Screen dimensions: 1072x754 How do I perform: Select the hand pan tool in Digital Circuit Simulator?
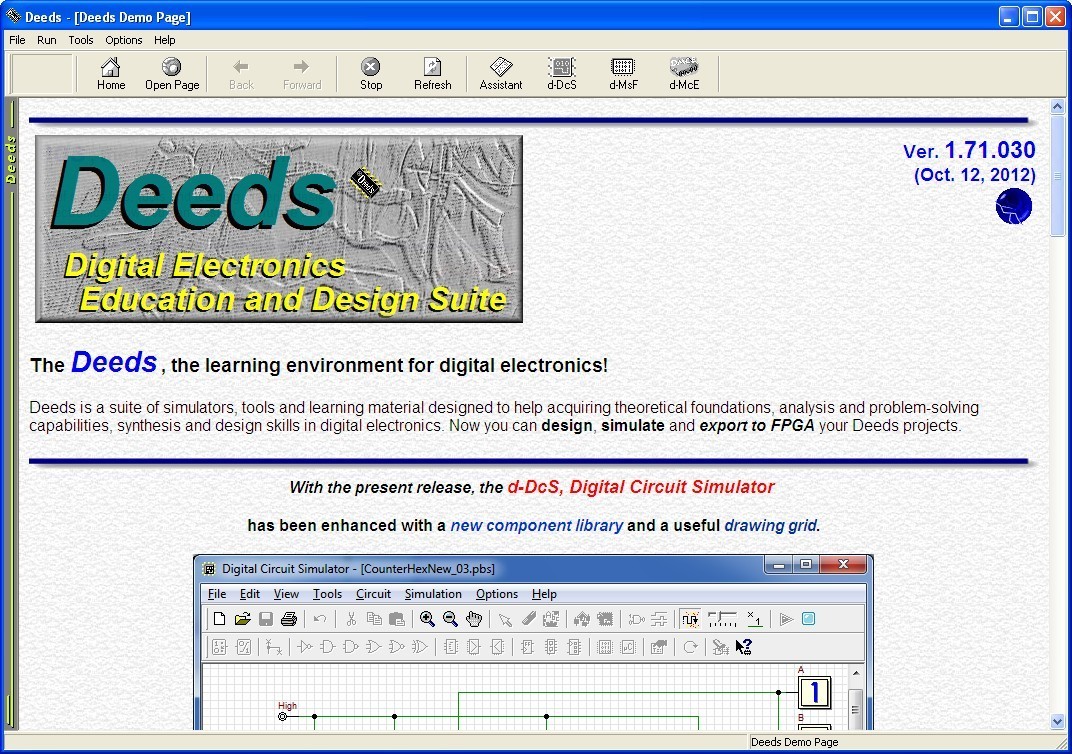click(x=474, y=619)
